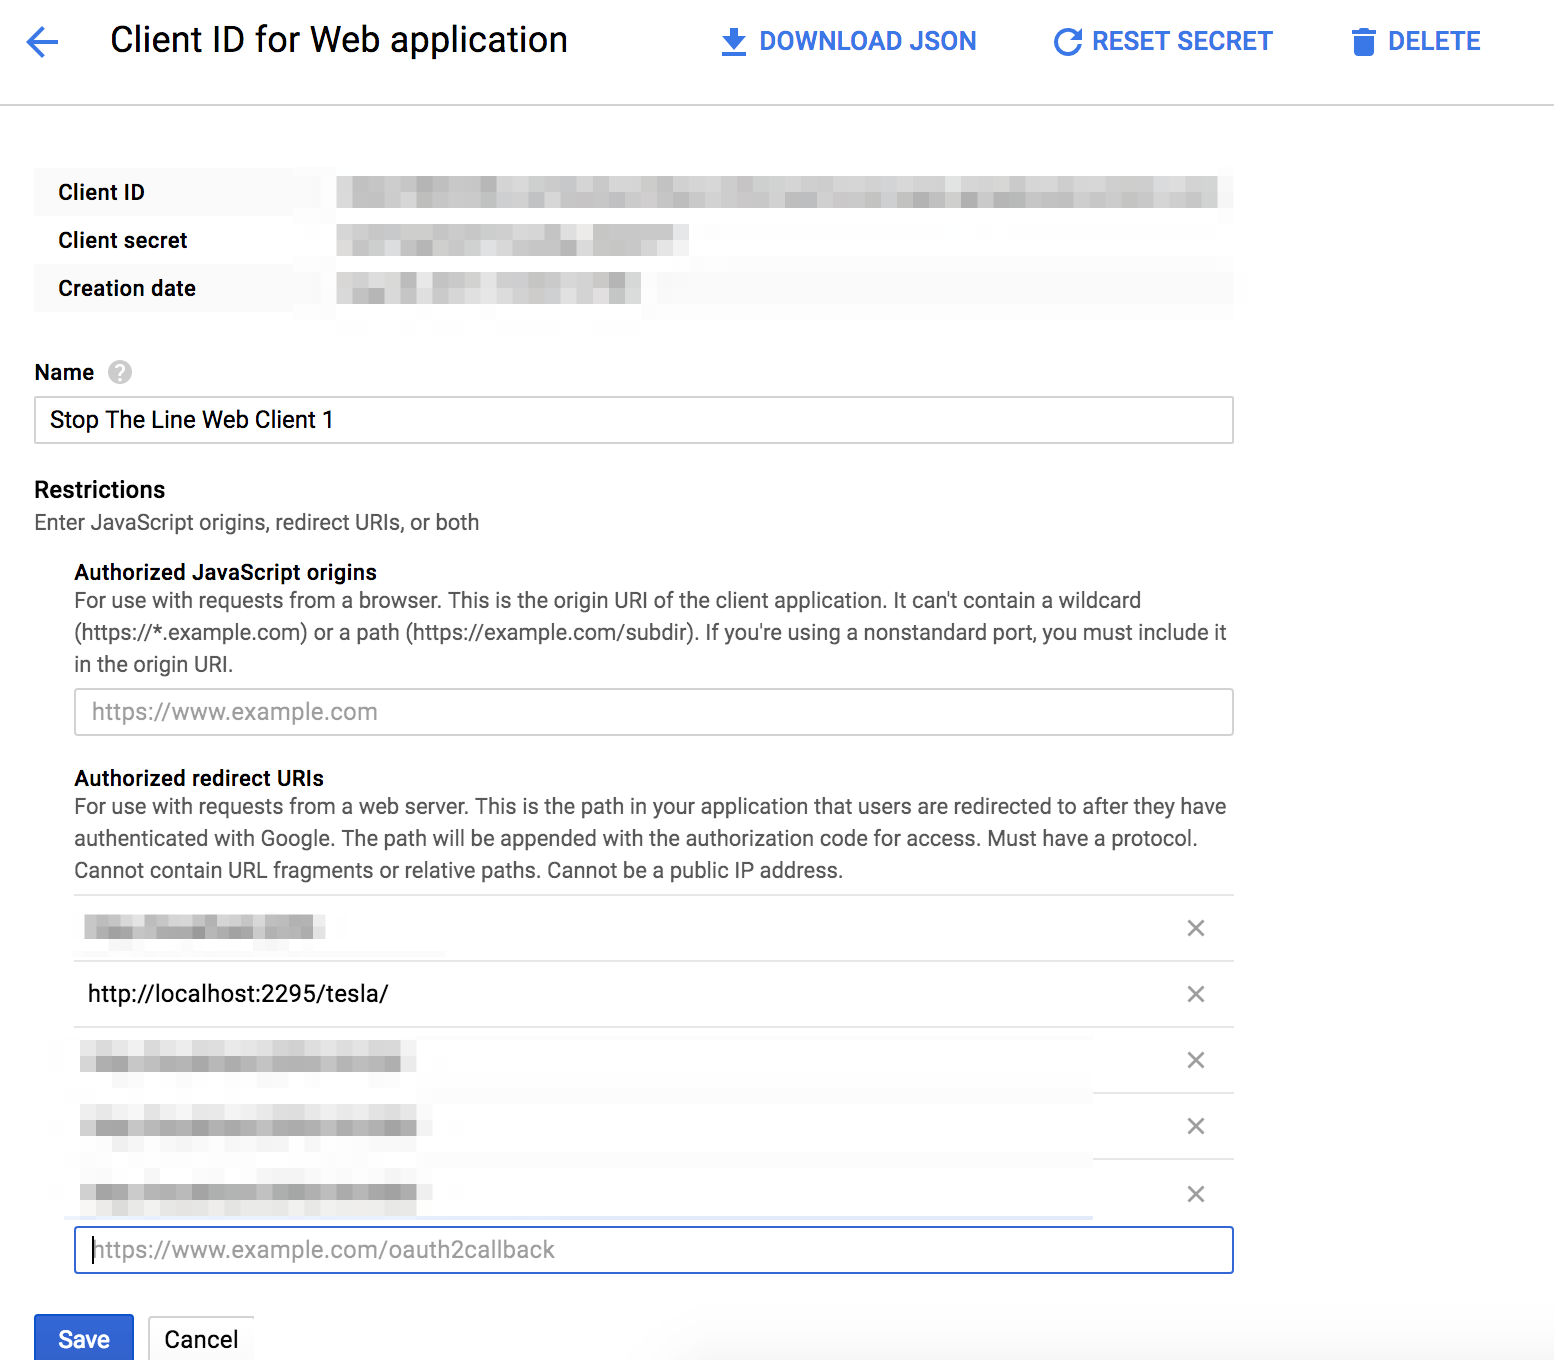Remove the localhost:2295/tesla/ redirect URI
This screenshot has height=1360, width=1554.
pos(1195,994)
